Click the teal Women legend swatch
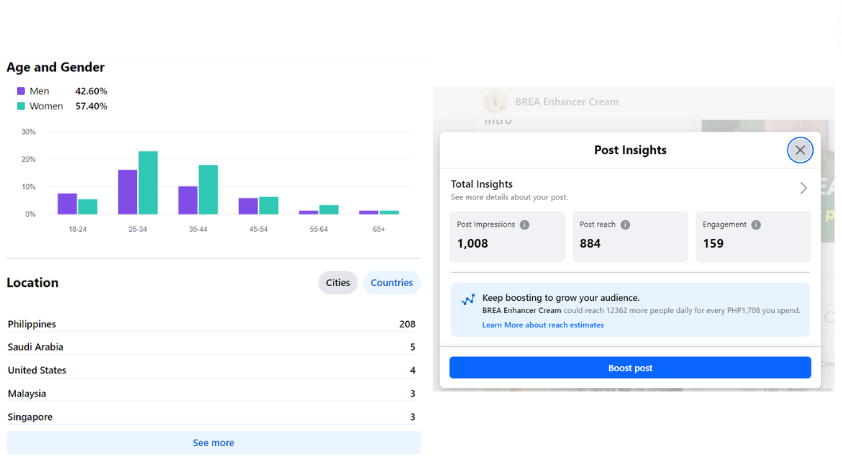Viewport: 842px width, 472px height. (x=21, y=106)
